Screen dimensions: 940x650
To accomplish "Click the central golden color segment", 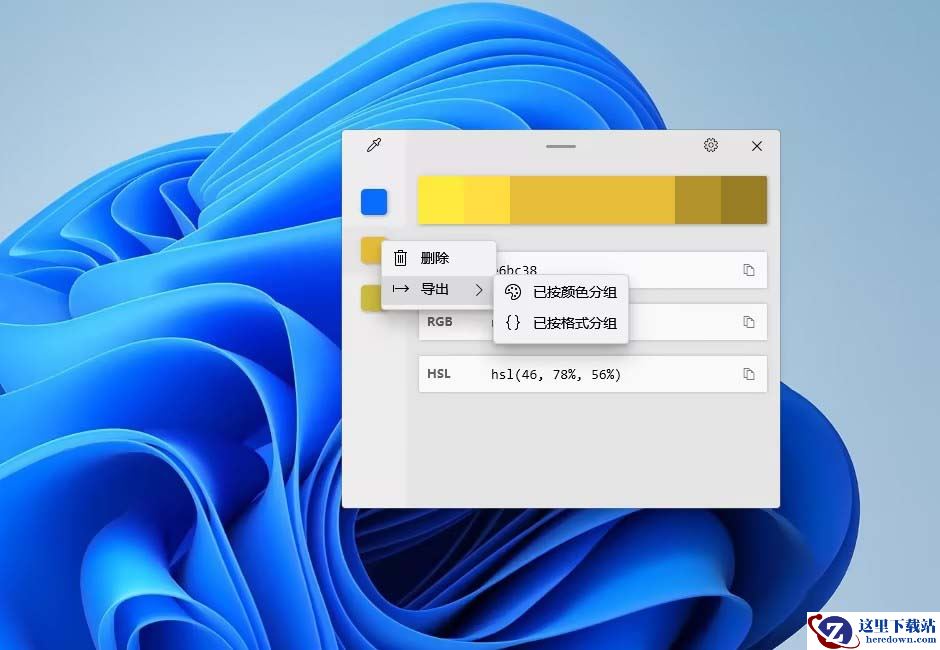I will coord(592,200).
